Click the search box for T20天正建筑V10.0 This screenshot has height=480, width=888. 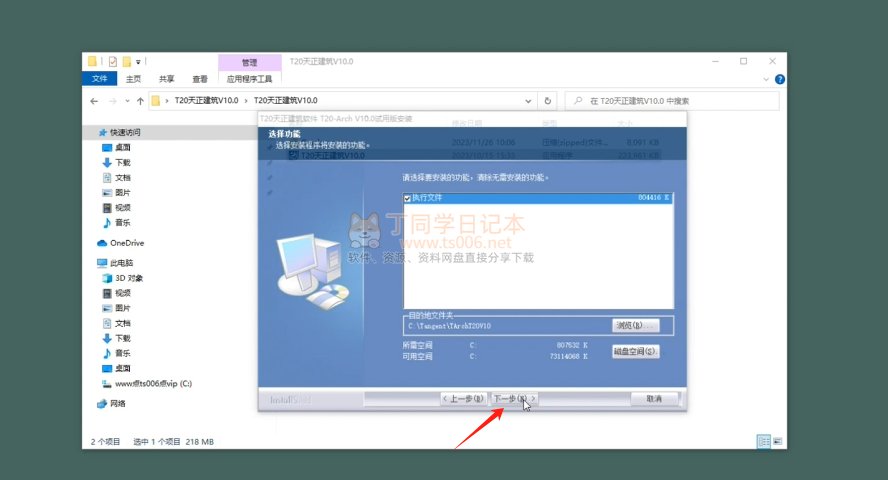pos(672,101)
